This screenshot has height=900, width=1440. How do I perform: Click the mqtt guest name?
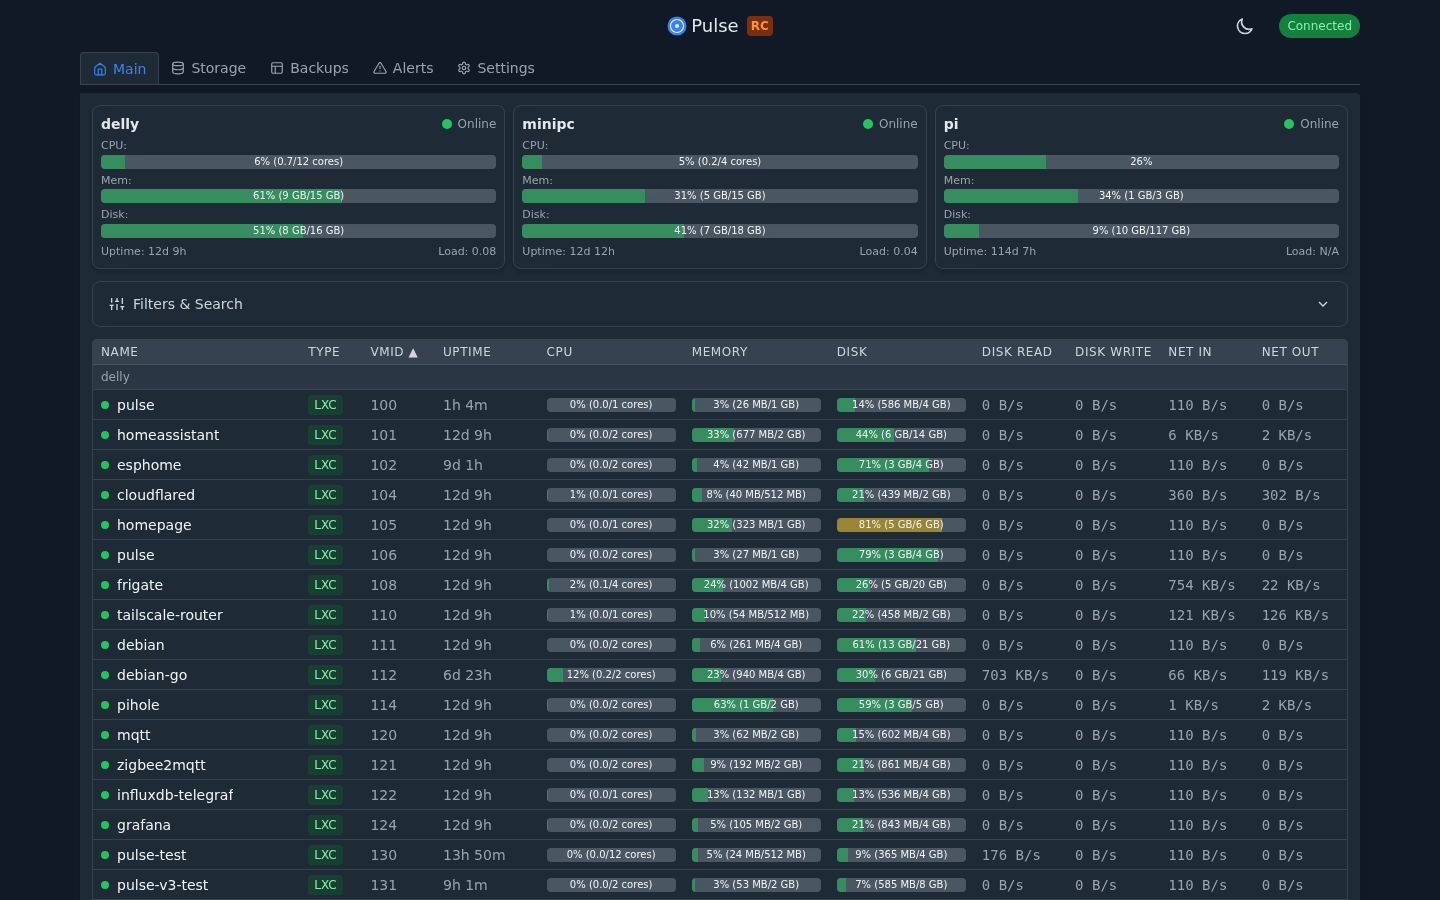(x=134, y=735)
